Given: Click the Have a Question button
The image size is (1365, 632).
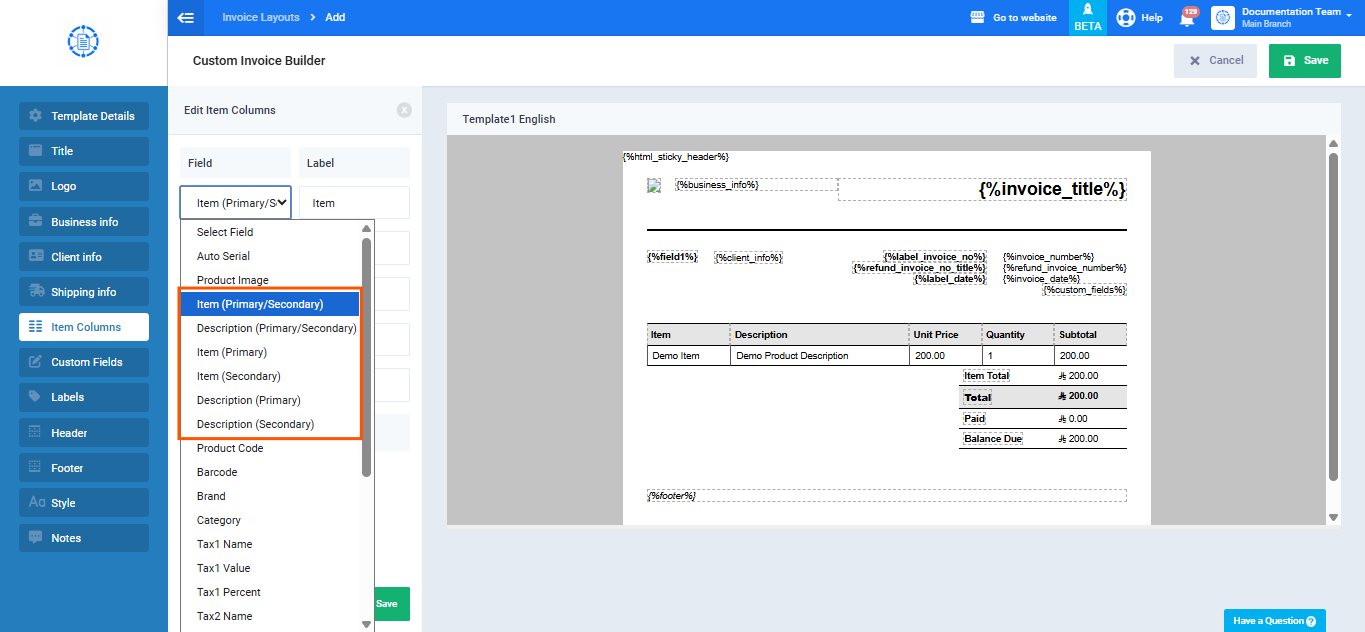Looking at the screenshot, I should point(1275,621).
